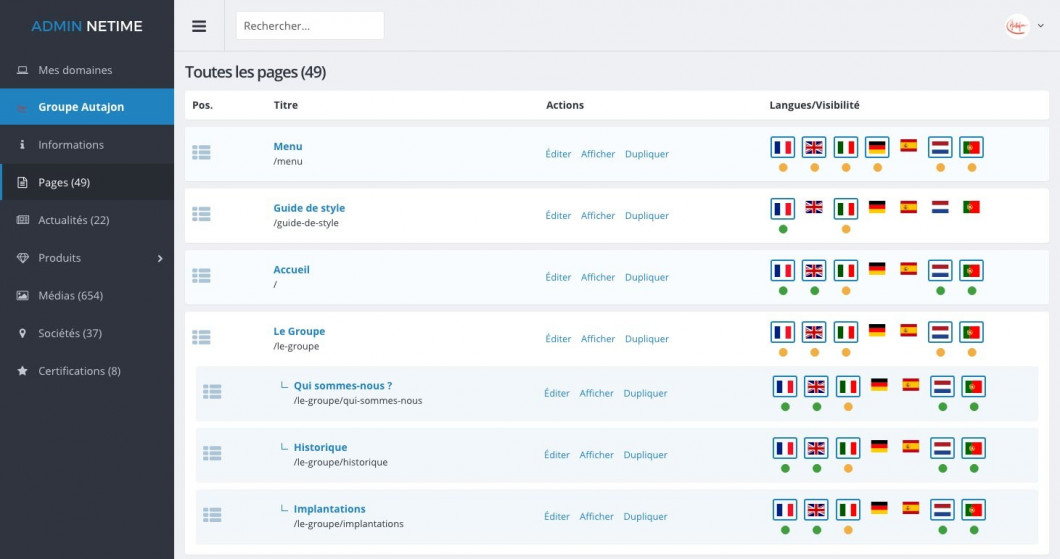Click reorder handle of Accueil row
This screenshot has width=1060, height=559.
coord(201,276)
